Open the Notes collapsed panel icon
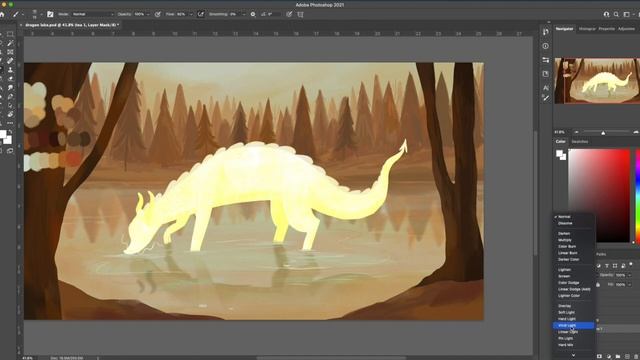640x360 pixels. tap(546, 74)
